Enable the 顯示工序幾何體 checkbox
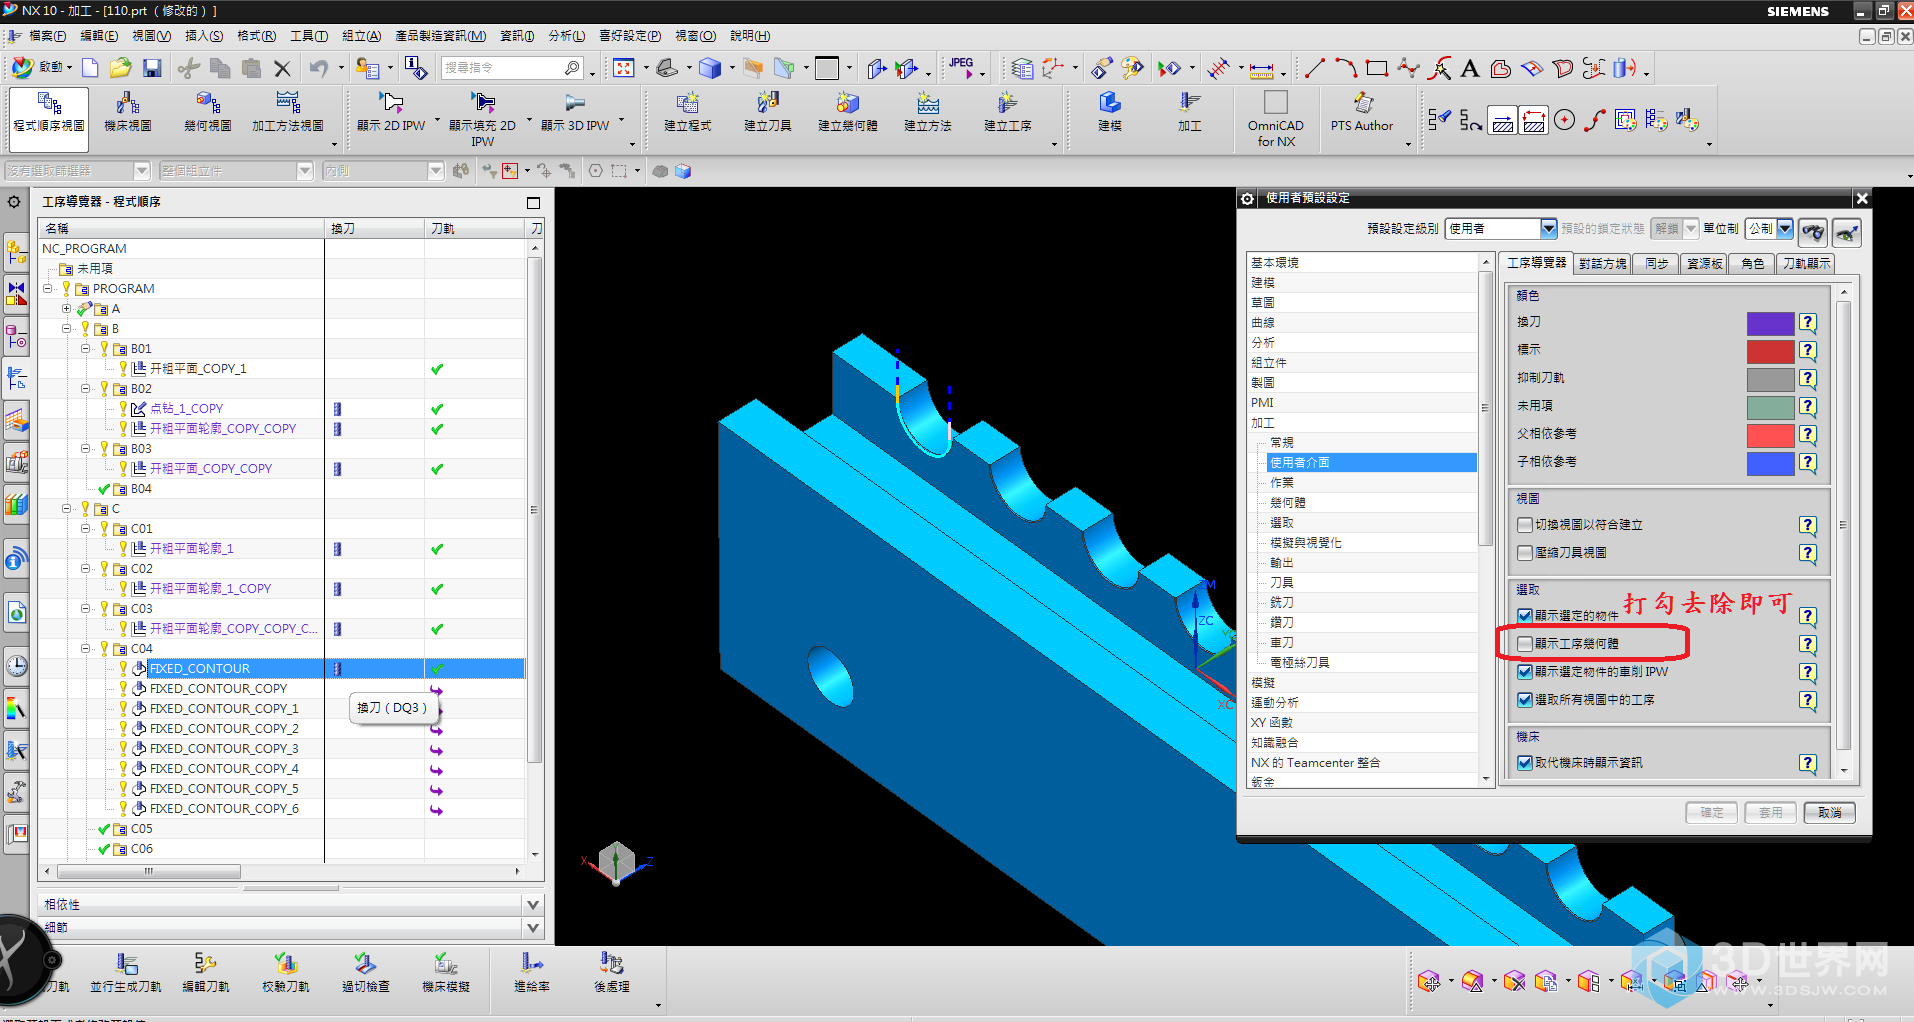Image resolution: width=1914 pixels, height=1022 pixels. coord(1525,644)
